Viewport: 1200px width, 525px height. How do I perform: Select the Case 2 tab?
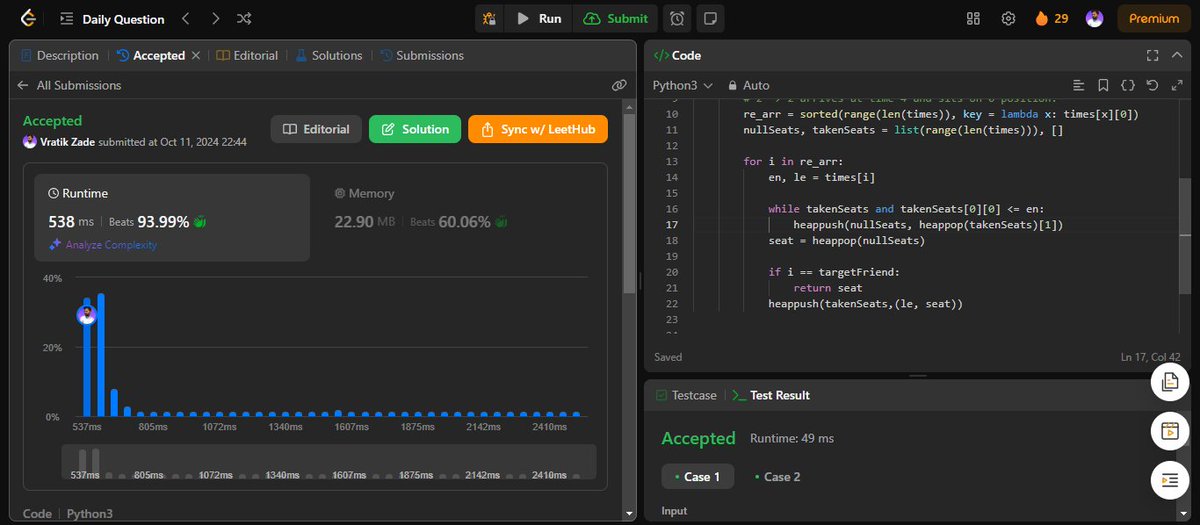(777, 477)
